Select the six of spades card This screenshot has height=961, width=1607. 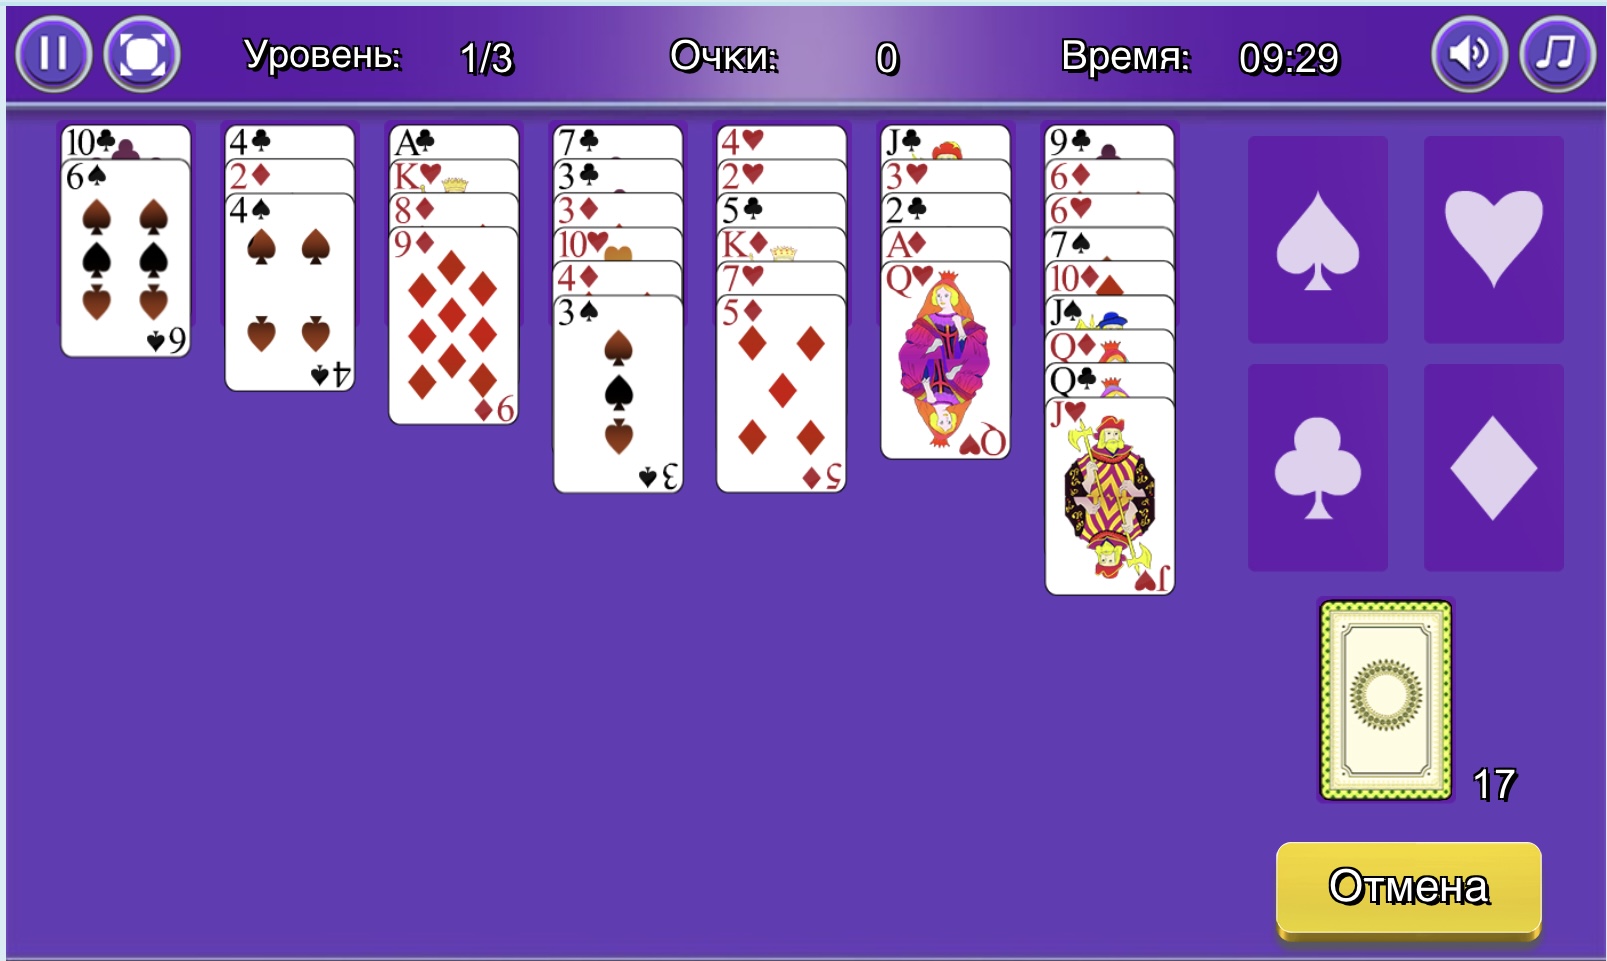126,258
